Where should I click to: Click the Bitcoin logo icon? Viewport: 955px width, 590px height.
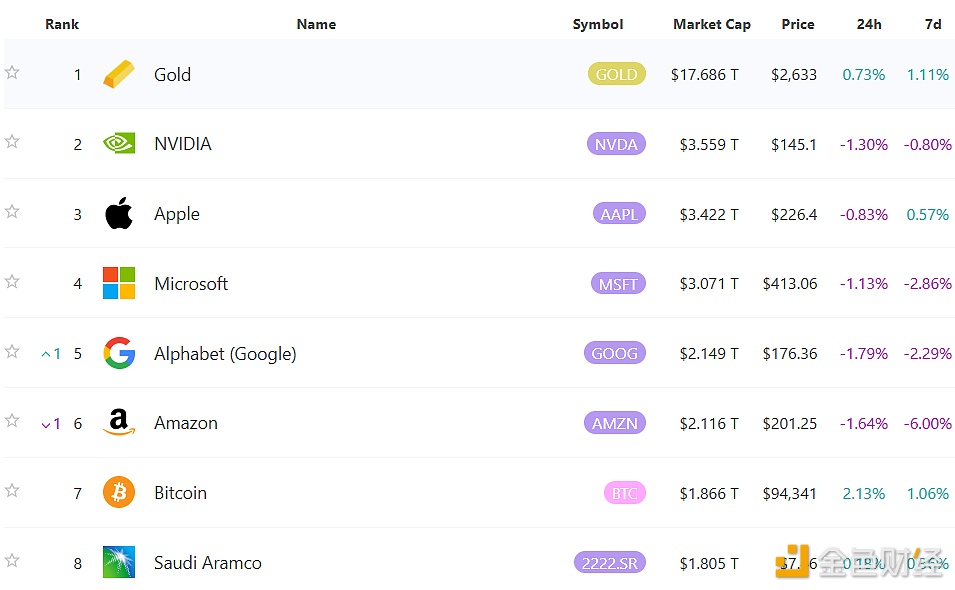click(x=119, y=493)
